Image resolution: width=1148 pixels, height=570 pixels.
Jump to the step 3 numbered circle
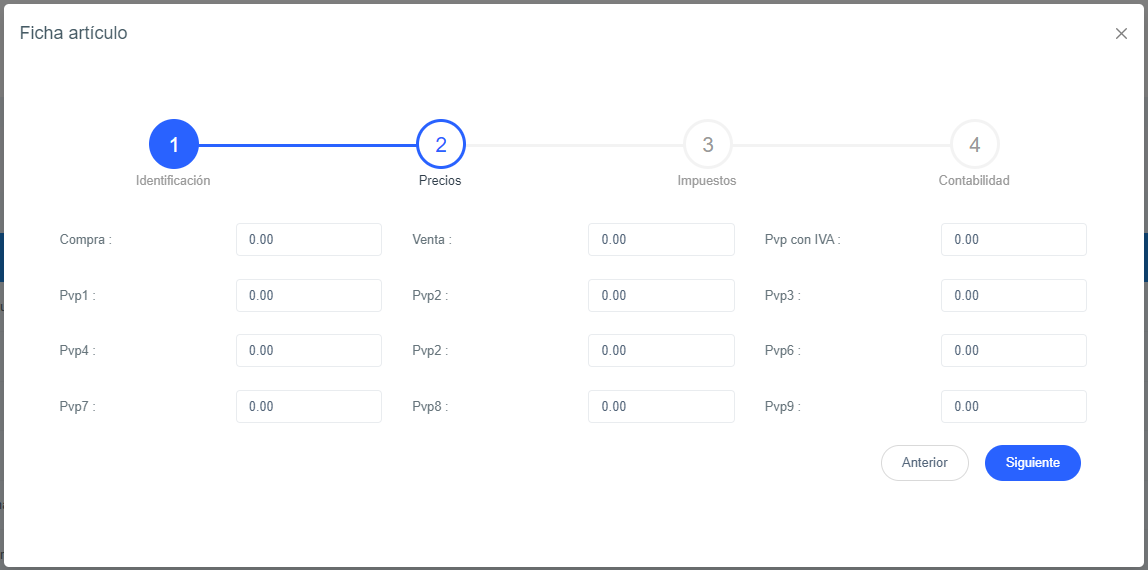click(x=708, y=145)
